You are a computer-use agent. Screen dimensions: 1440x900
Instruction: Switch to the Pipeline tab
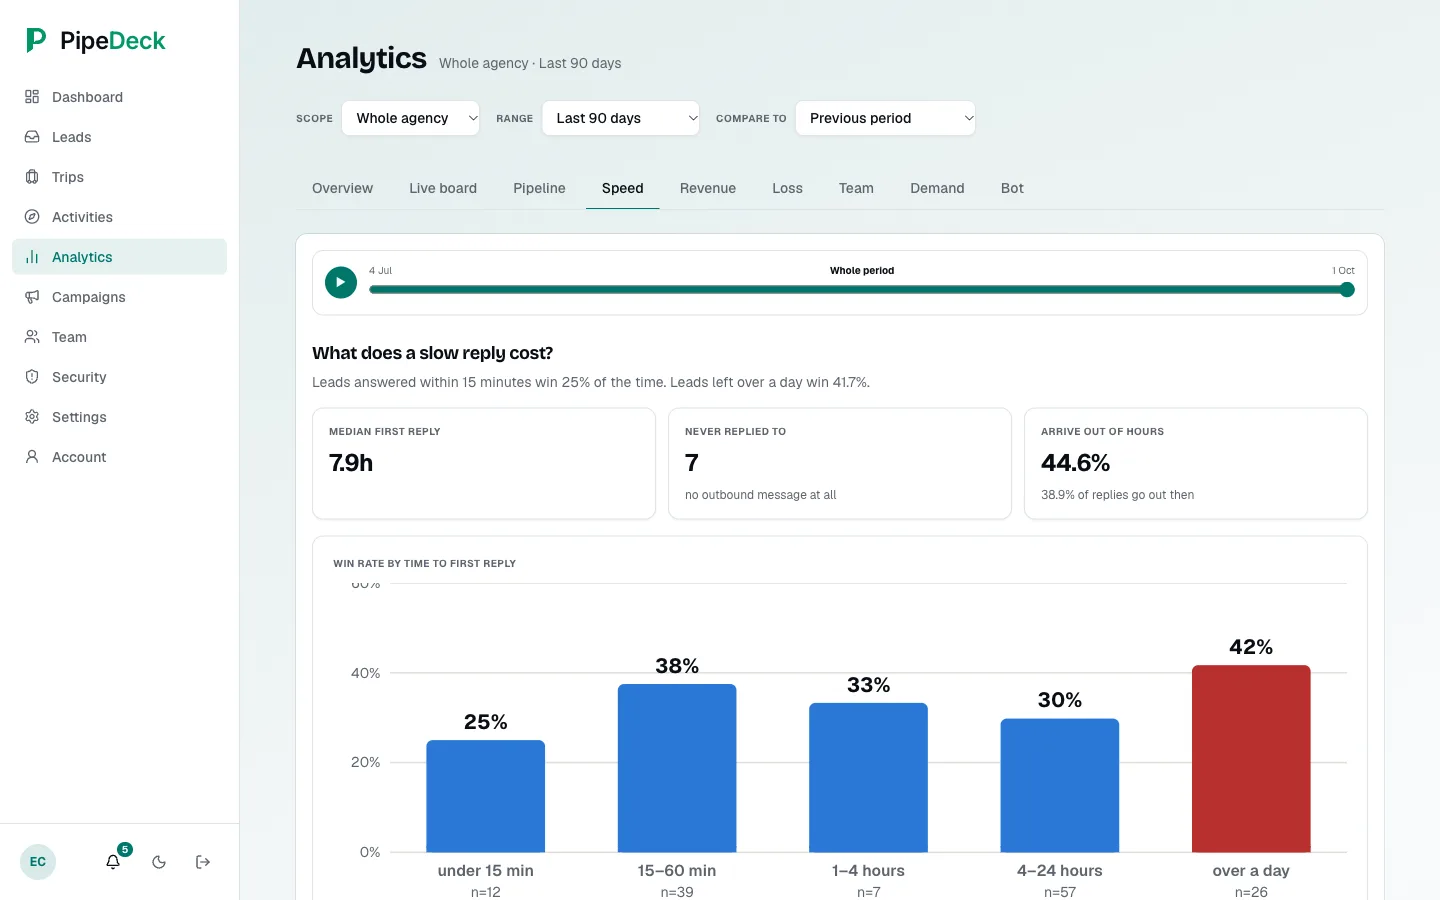539,188
